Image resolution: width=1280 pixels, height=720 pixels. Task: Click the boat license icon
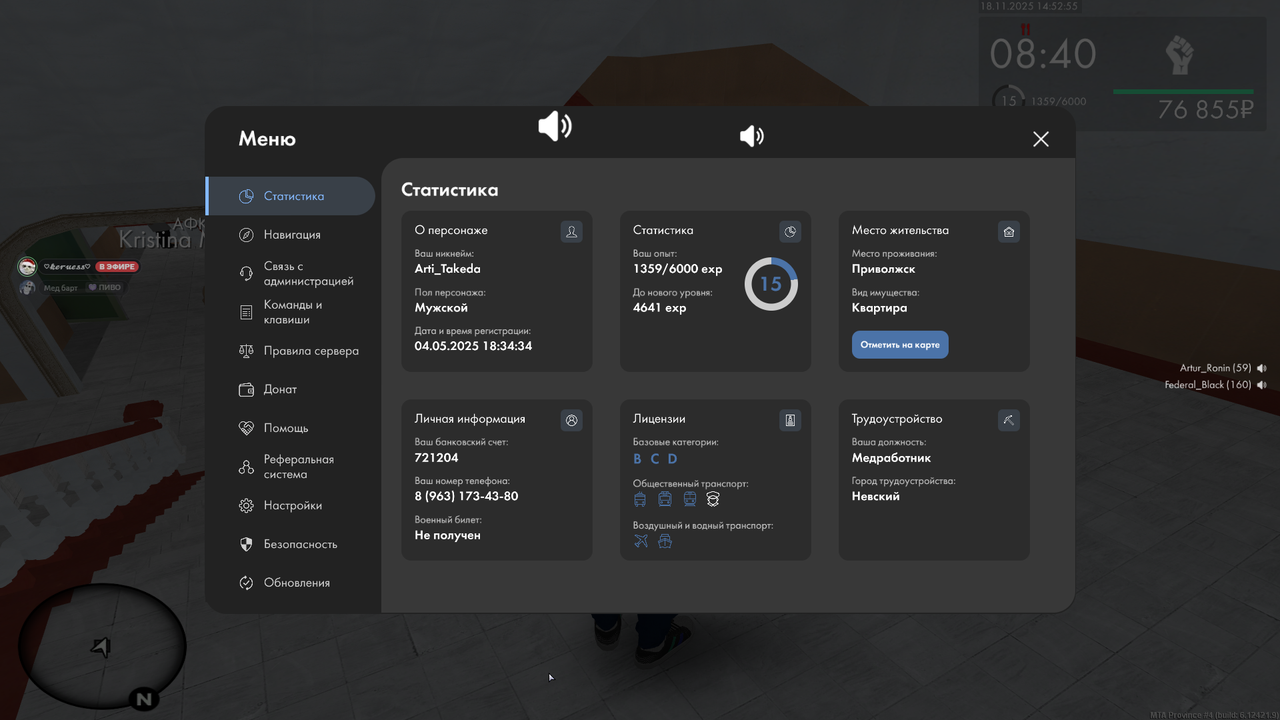(665, 541)
